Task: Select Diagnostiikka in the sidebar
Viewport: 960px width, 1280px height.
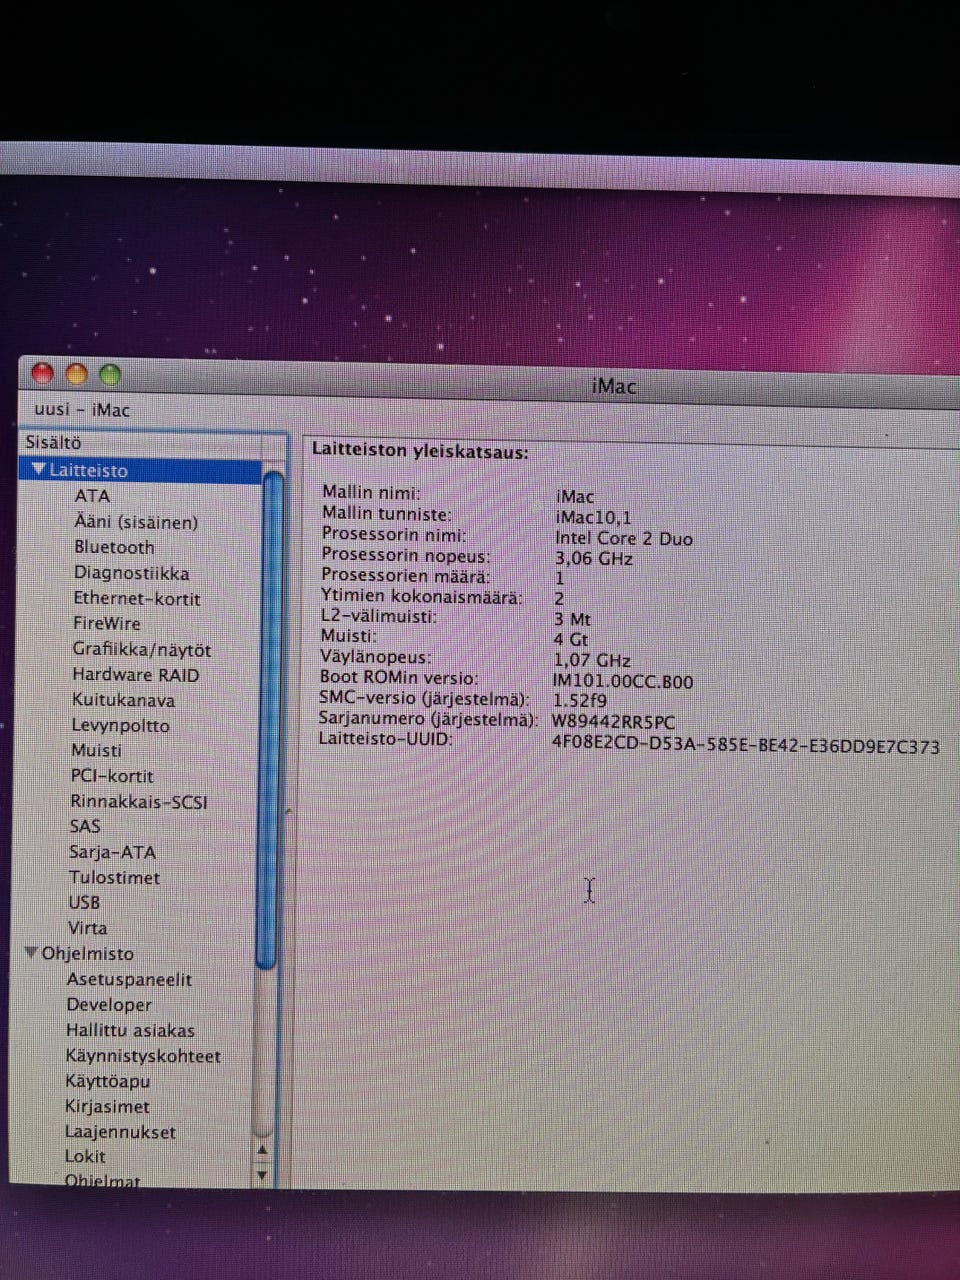Action: tap(131, 573)
